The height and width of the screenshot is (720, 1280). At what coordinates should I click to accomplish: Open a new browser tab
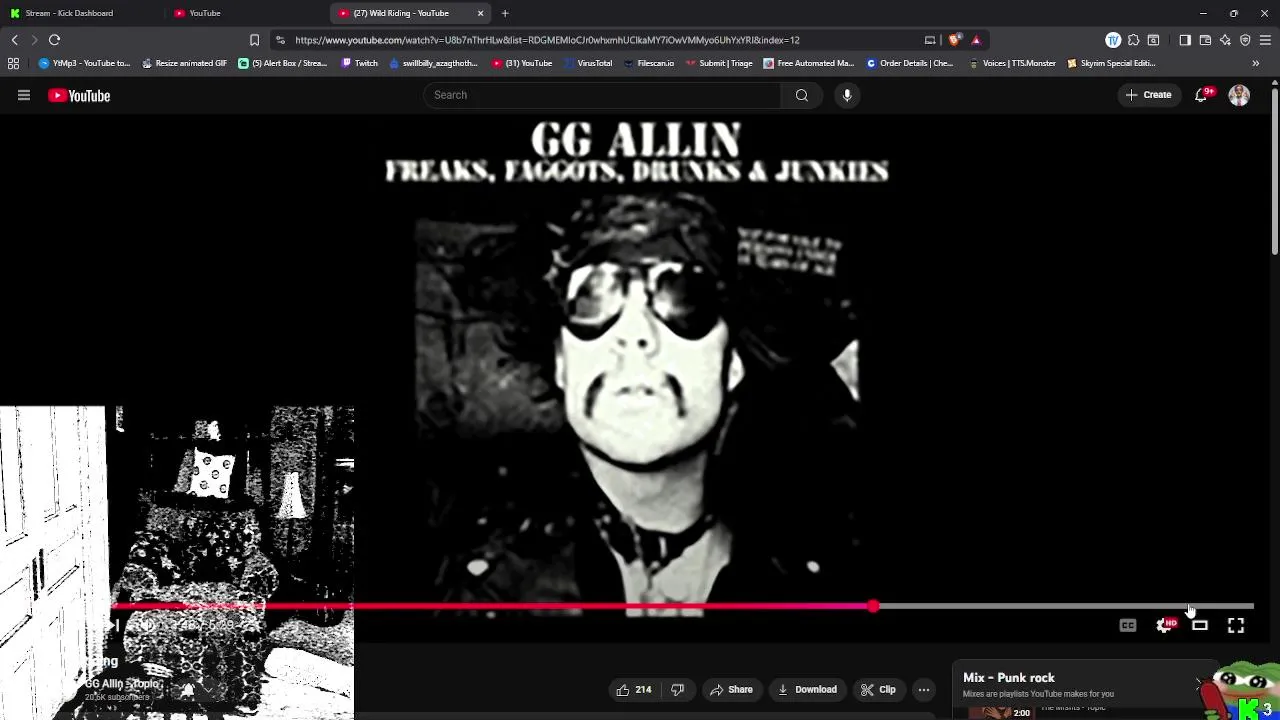(505, 13)
